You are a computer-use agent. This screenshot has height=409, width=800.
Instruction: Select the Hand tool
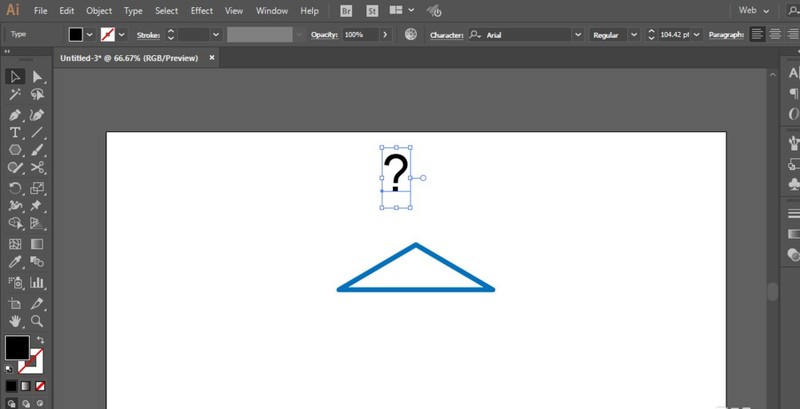pyautogui.click(x=15, y=321)
